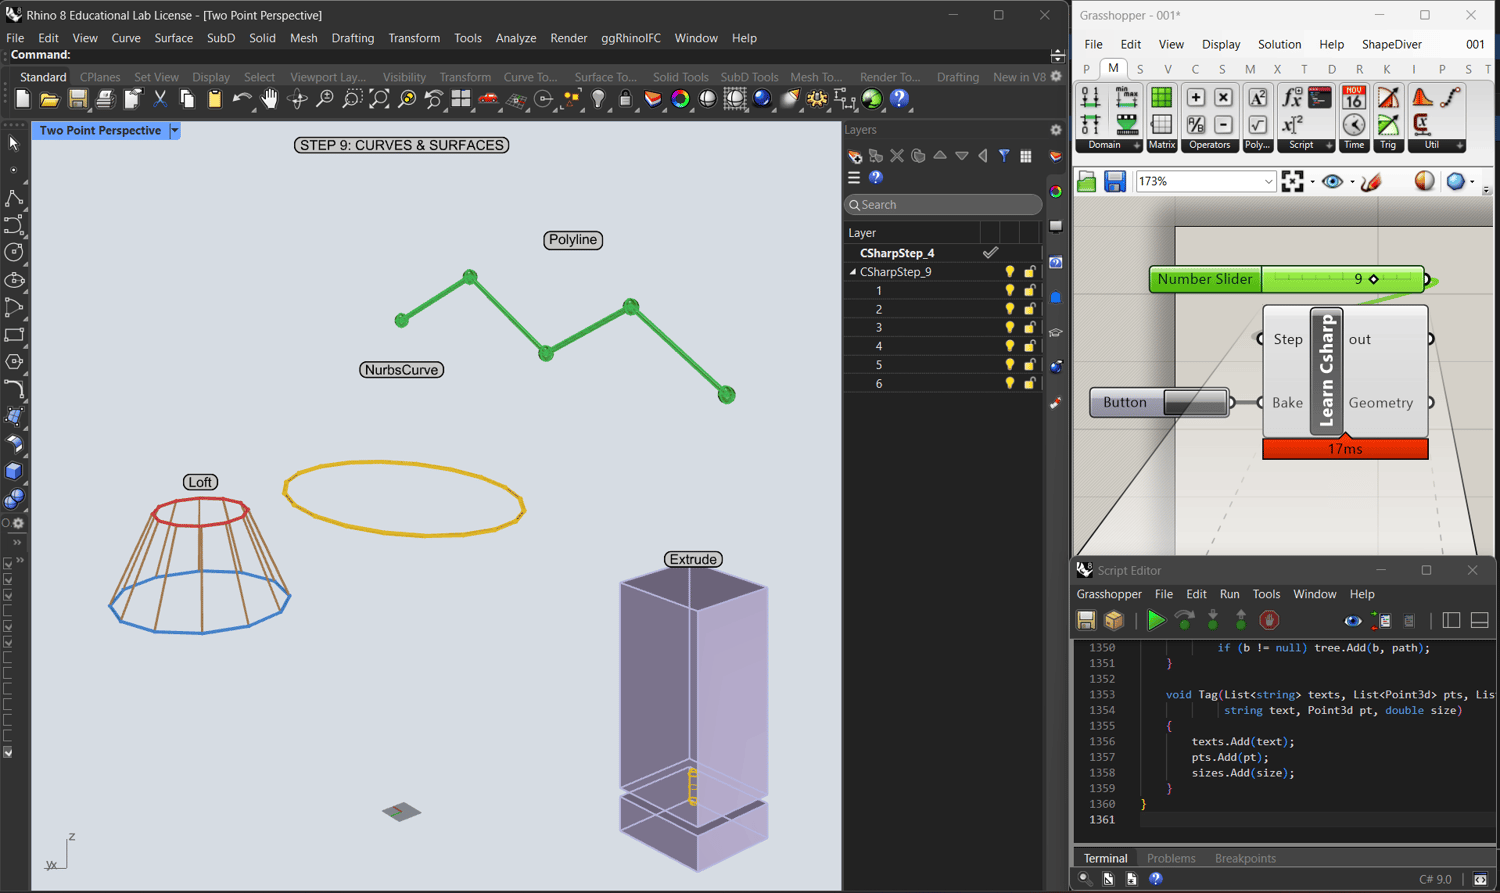Screen dimensions: 1500x893
Task: Select the CSharpStep_4 layer row
Action: pyautogui.click(x=897, y=253)
